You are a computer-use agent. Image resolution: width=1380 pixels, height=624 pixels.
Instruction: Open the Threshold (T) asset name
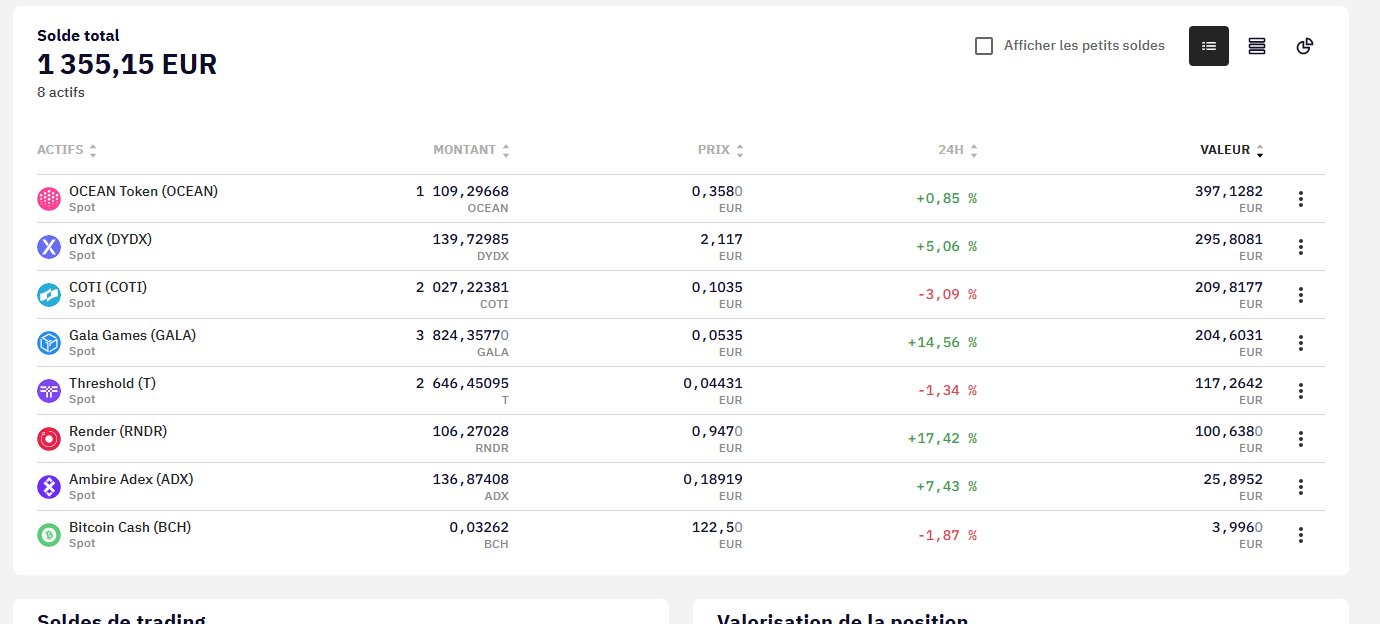point(112,383)
